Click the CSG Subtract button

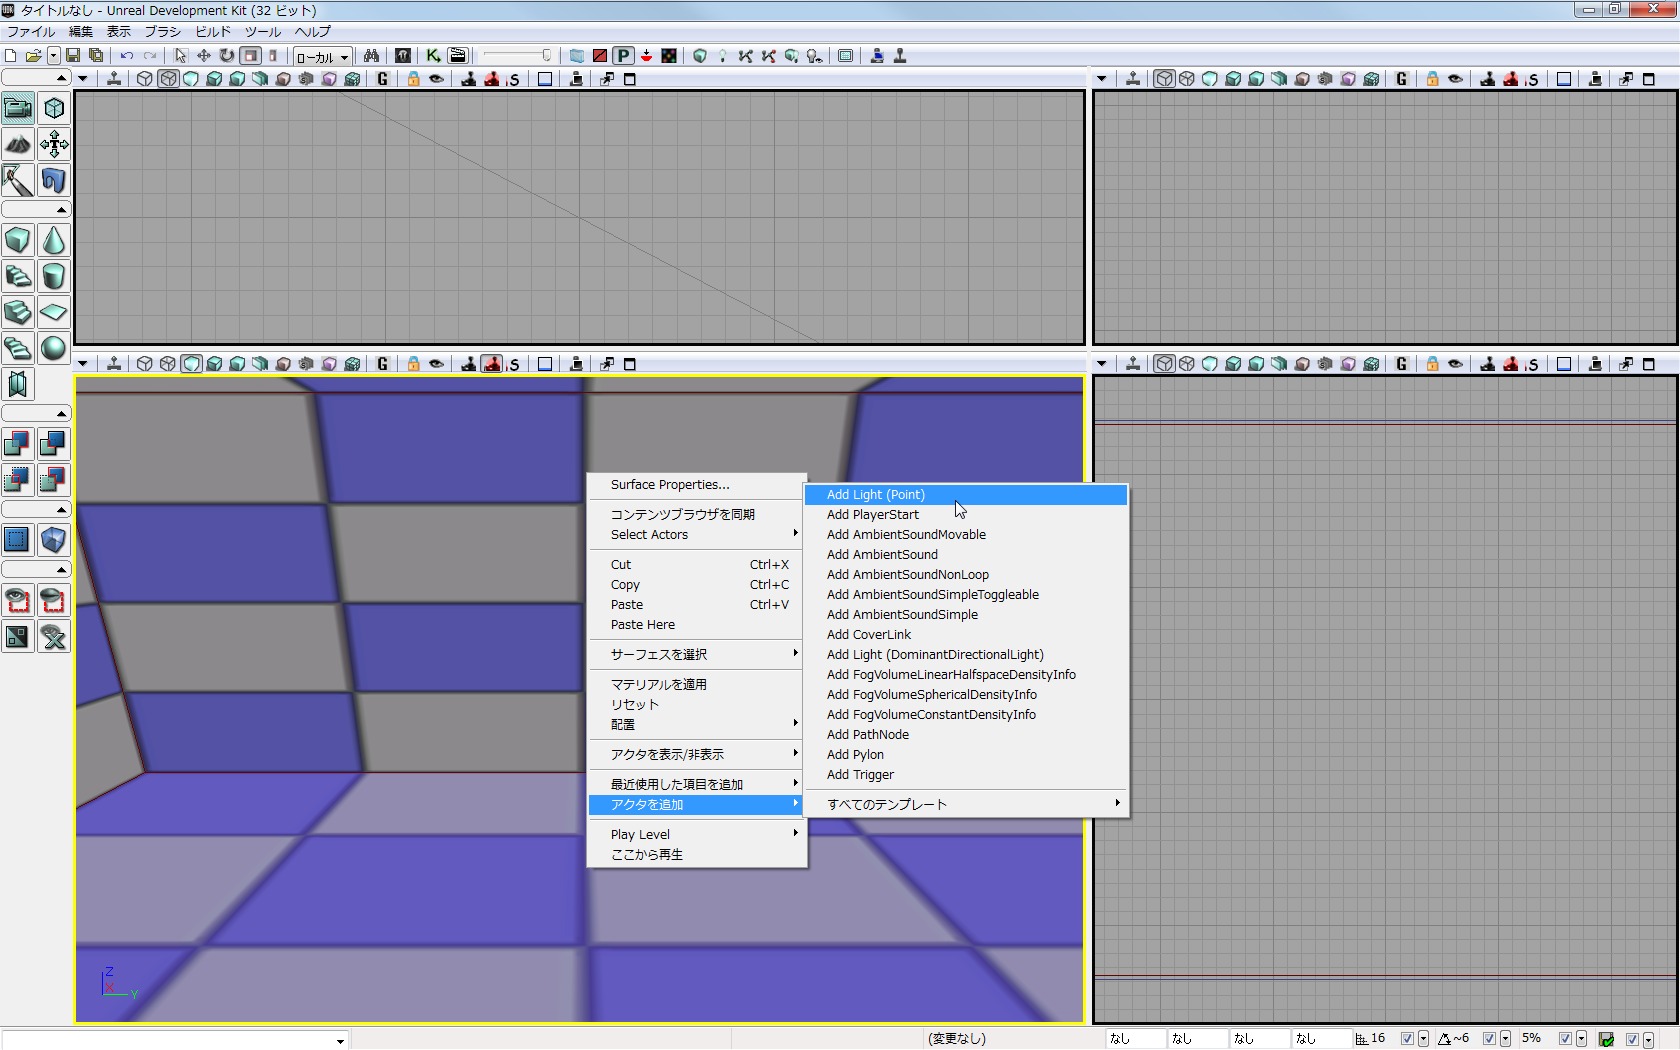click(54, 444)
